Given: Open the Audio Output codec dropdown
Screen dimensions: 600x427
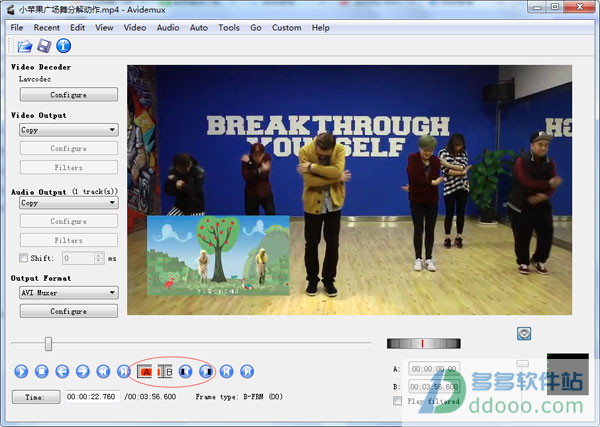Looking at the screenshot, I should 69,203.
